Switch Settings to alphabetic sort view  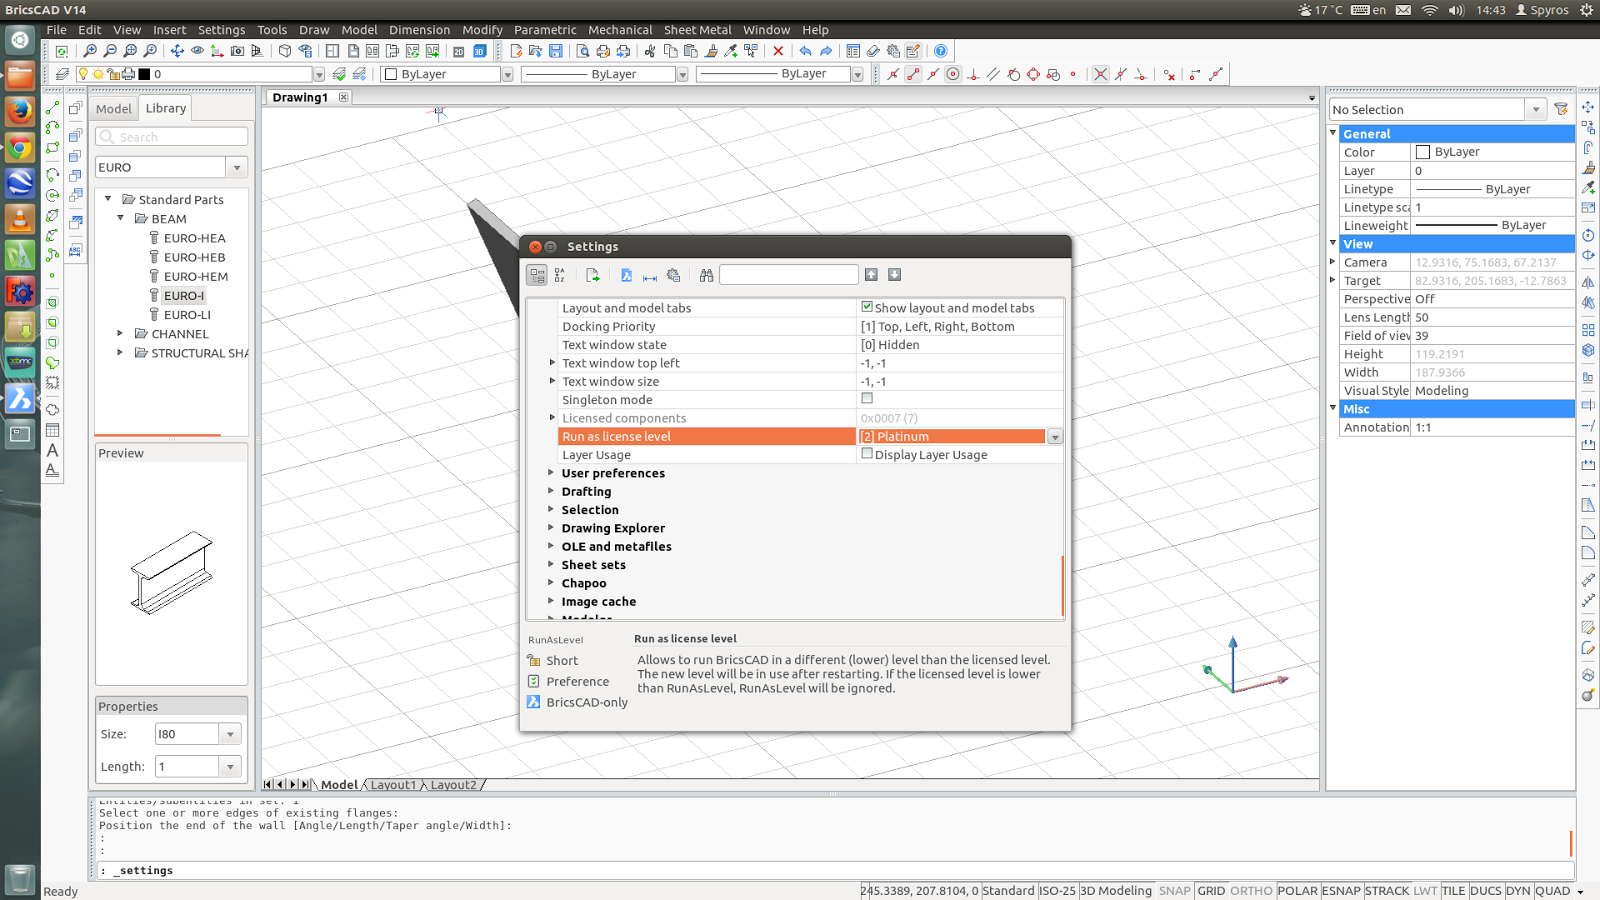[x=560, y=275]
